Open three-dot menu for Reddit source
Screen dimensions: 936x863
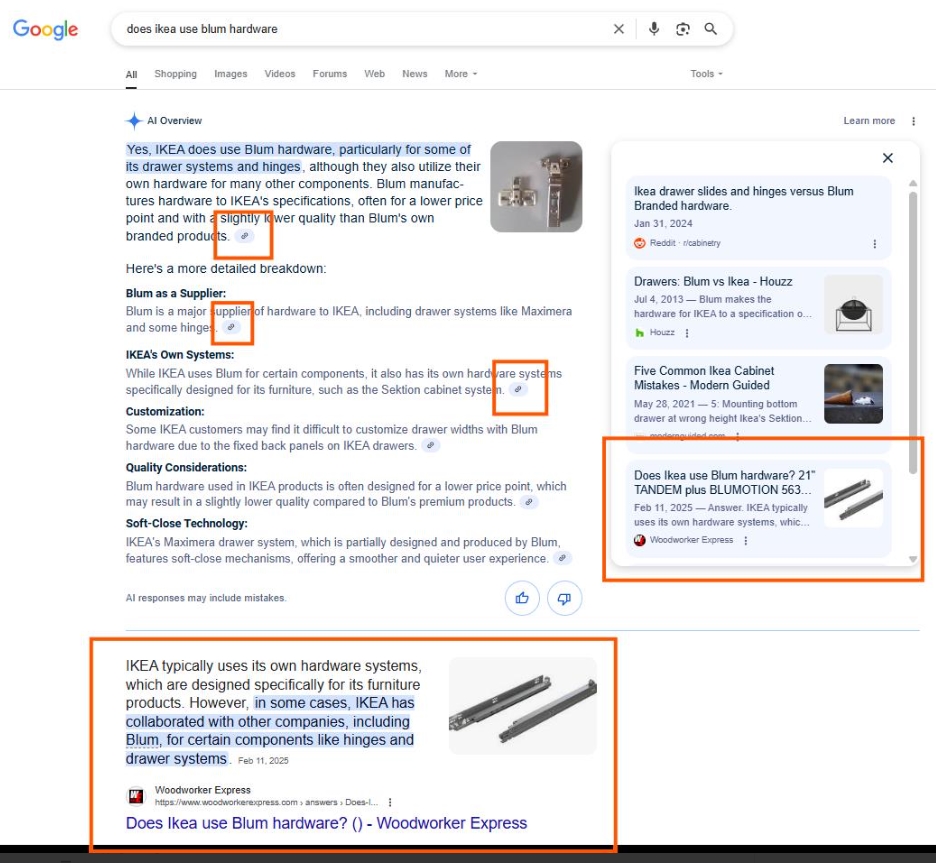(x=875, y=244)
